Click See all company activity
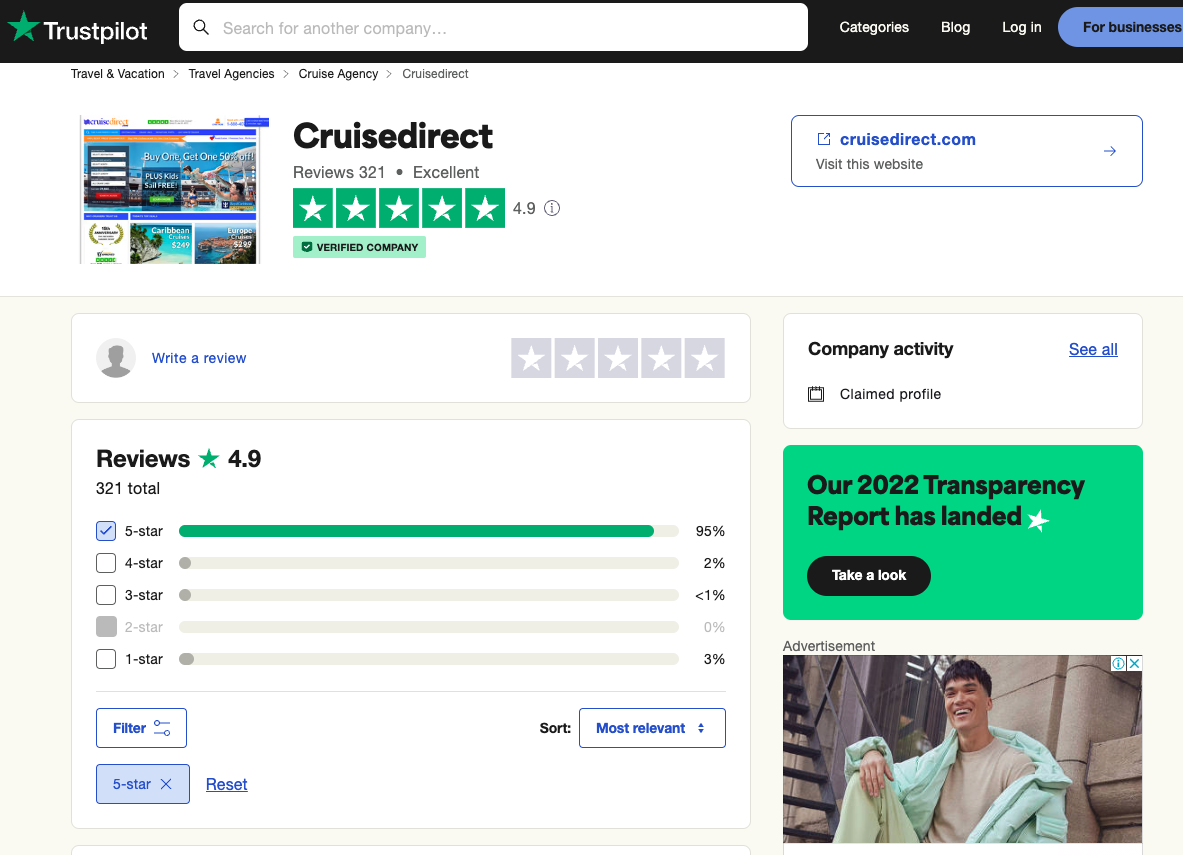 [x=1093, y=349]
